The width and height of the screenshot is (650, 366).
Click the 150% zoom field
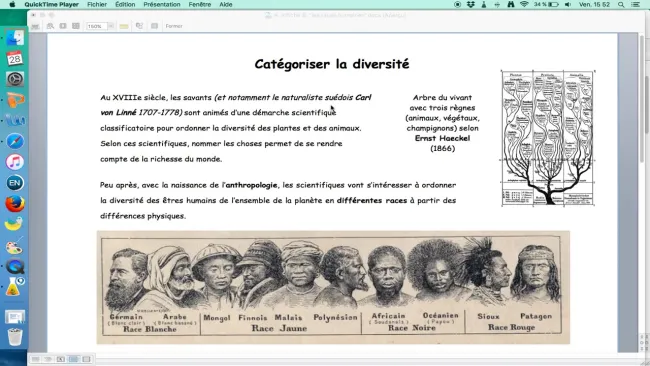click(97, 26)
